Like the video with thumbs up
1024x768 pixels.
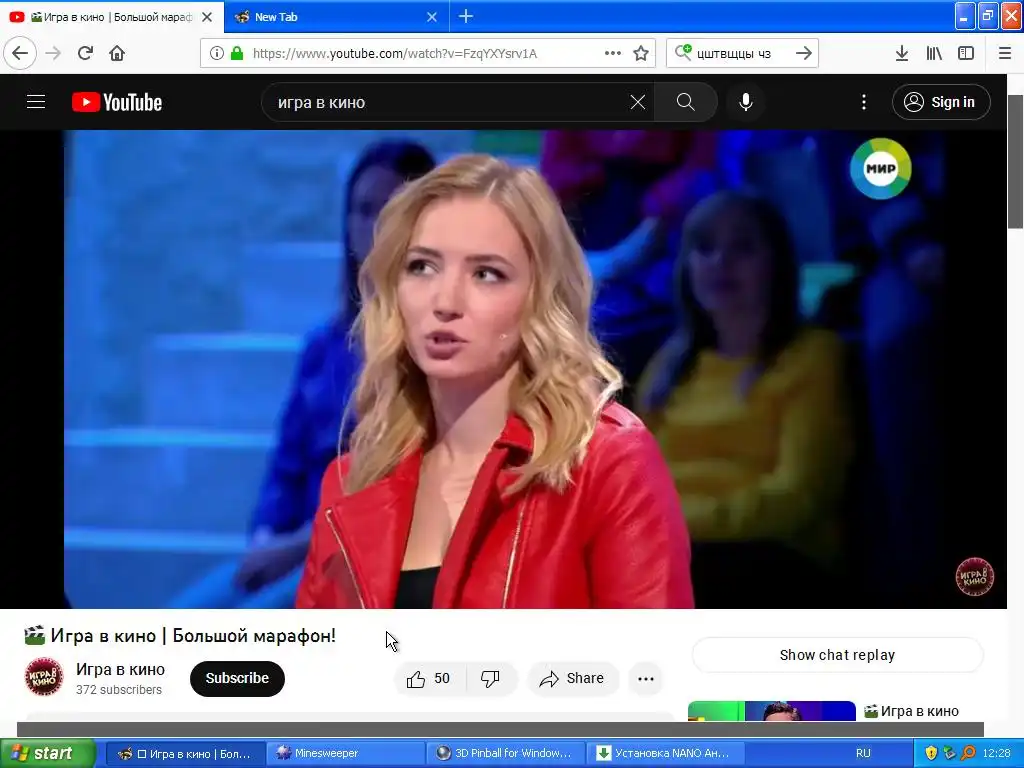click(x=430, y=679)
